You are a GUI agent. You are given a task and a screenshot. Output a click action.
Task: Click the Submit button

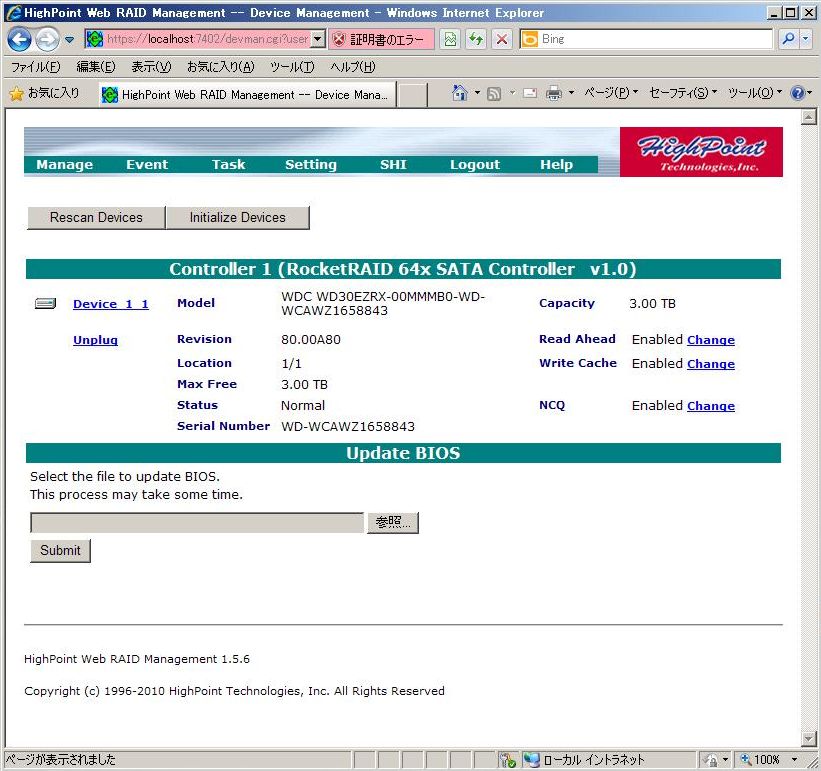60,551
